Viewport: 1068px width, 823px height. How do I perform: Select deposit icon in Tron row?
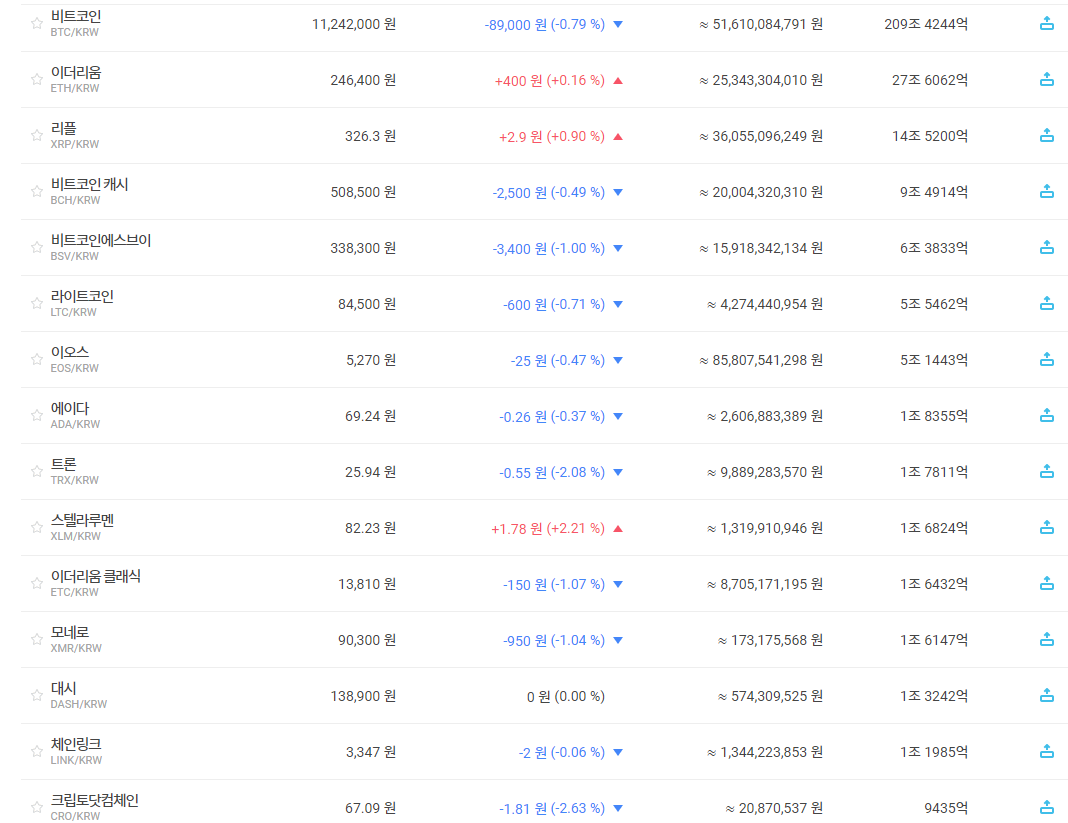coord(1047,472)
